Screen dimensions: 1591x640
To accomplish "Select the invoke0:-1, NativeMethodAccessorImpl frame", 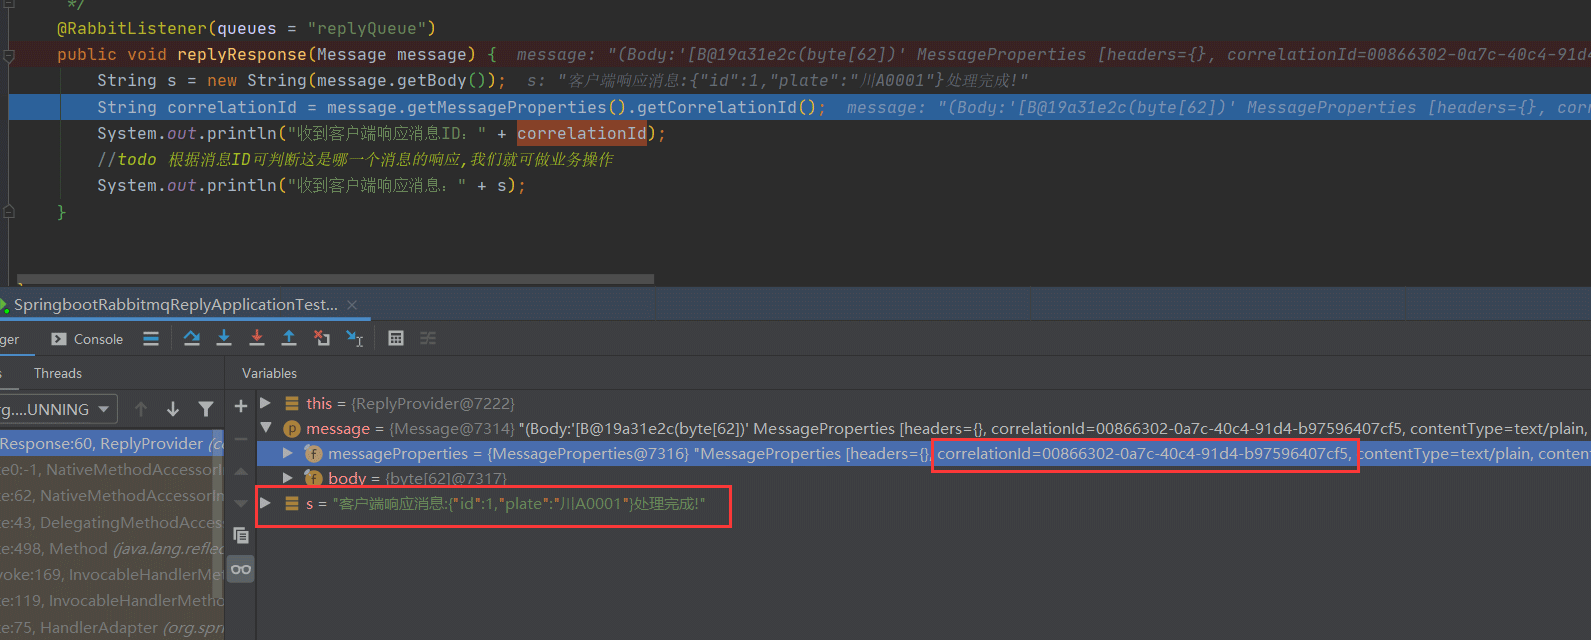I will pyautogui.click(x=112, y=469).
